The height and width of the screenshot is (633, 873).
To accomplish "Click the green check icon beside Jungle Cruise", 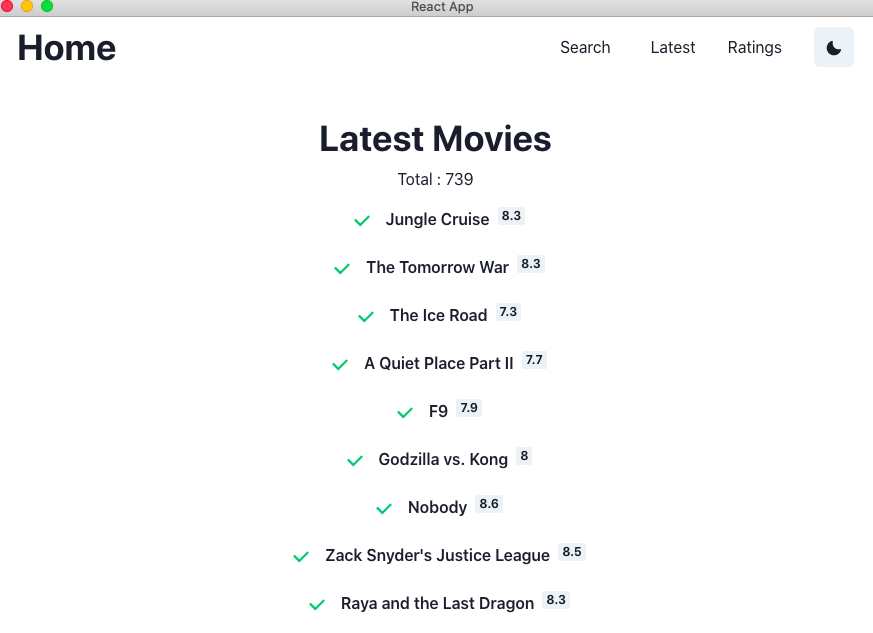I will [x=362, y=221].
